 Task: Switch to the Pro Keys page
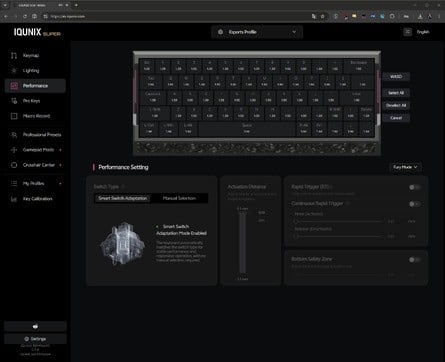tap(35, 101)
